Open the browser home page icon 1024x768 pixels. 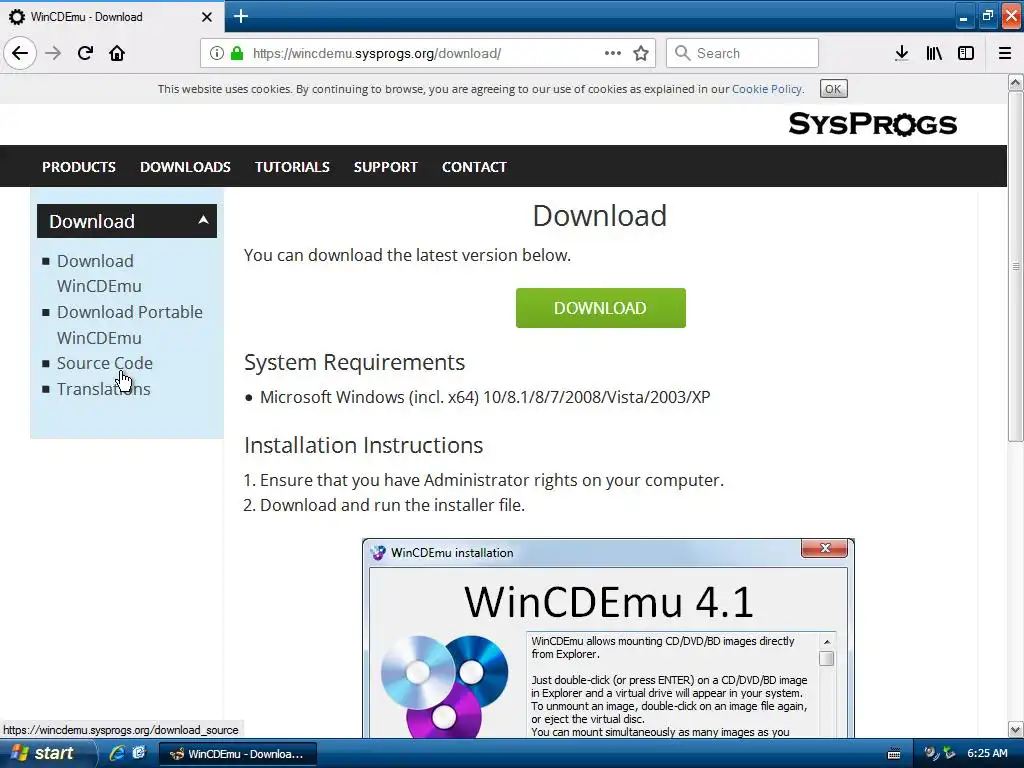tap(117, 53)
